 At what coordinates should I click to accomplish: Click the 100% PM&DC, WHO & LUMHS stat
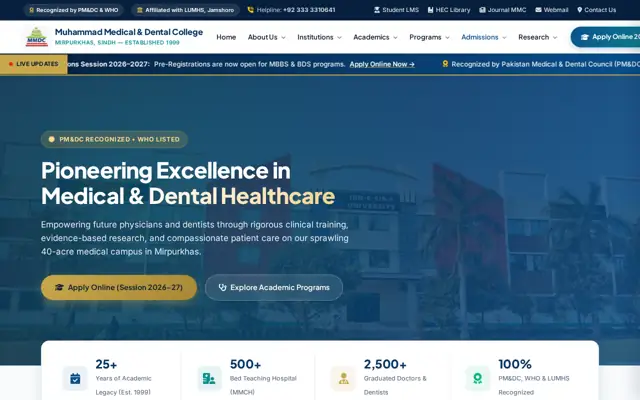point(518,378)
